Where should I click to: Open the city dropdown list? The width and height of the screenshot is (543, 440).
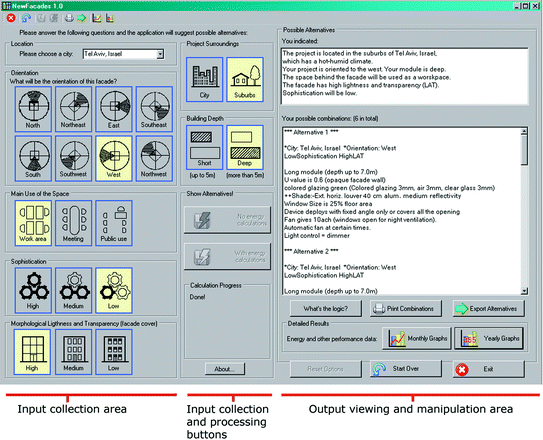pos(160,54)
